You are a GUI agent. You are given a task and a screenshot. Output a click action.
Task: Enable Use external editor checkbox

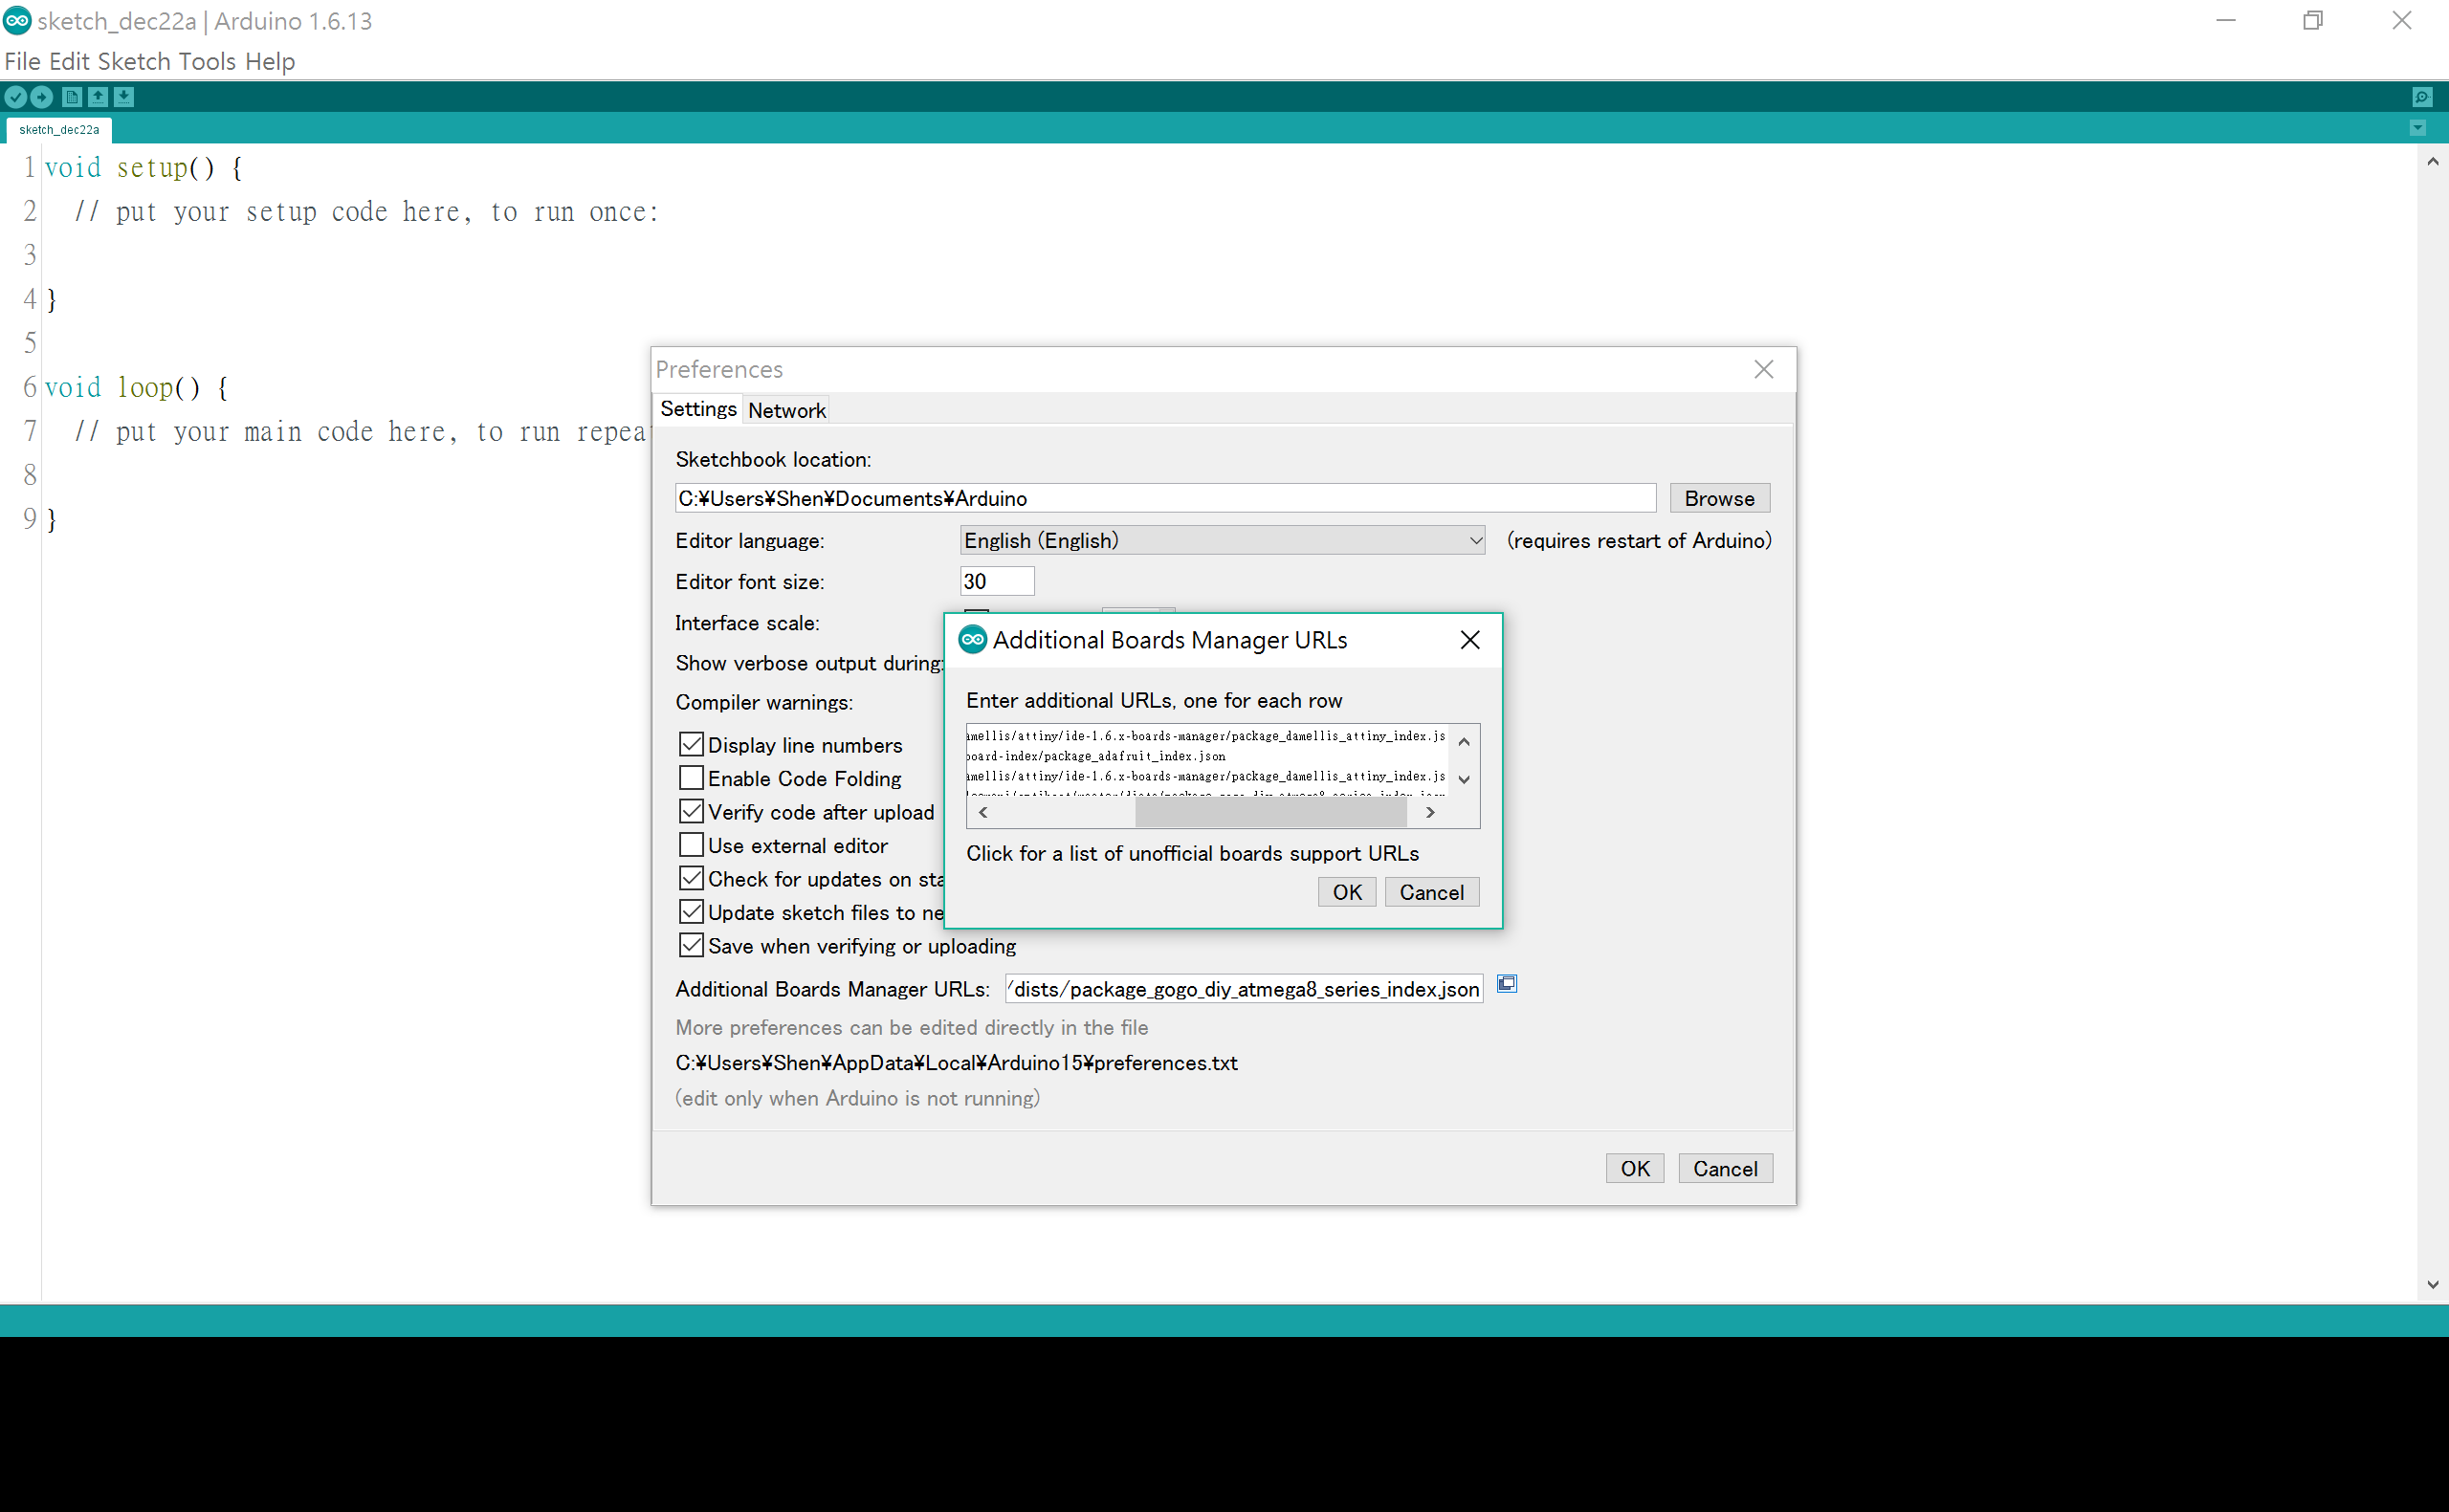pyautogui.click(x=691, y=845)
